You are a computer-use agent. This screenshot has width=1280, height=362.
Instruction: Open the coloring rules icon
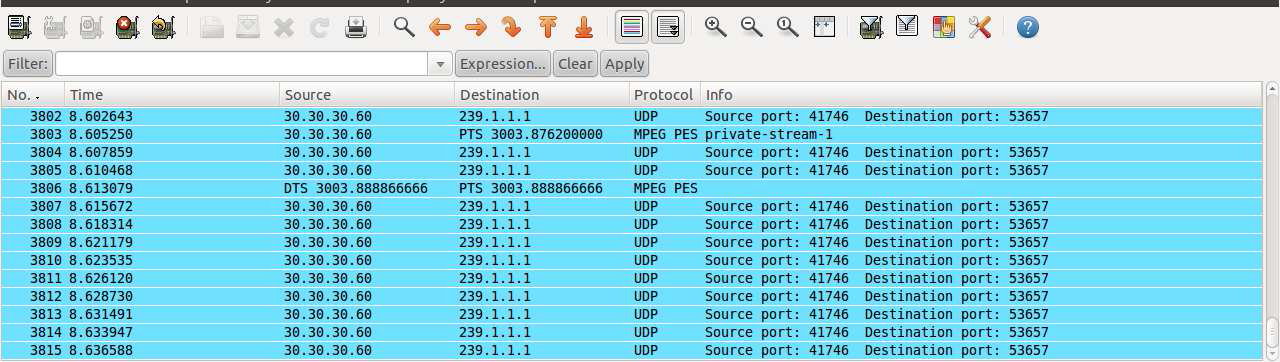coord(943,27)
